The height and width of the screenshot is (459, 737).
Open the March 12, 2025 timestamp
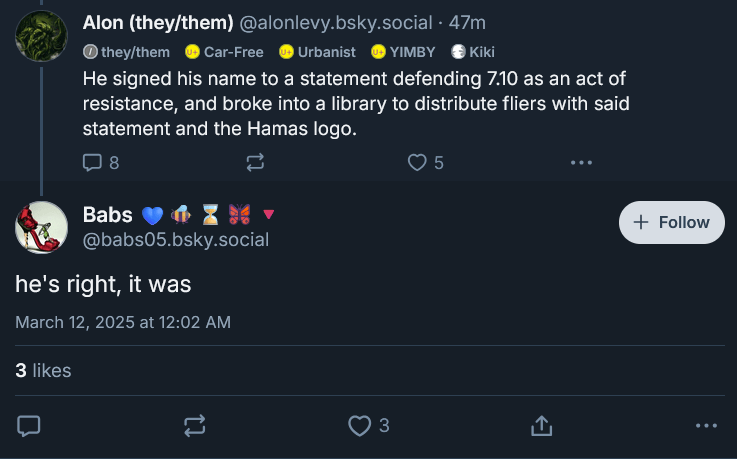click(123, 322)
